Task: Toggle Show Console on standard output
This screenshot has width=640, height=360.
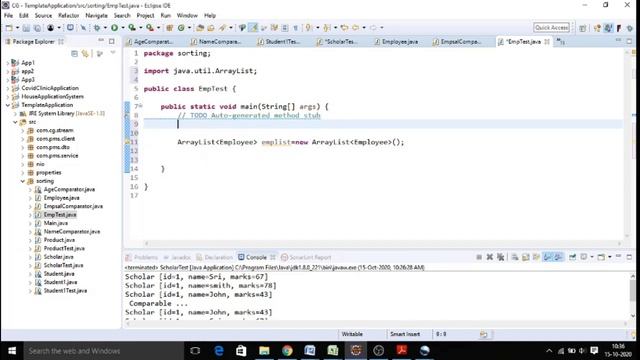Action: 548,257
